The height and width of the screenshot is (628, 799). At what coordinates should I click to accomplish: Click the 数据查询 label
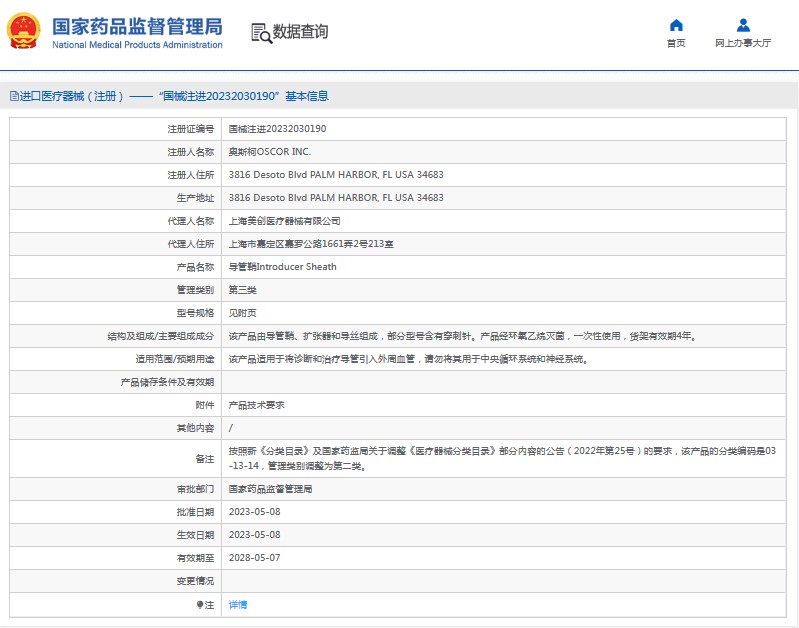300,32
